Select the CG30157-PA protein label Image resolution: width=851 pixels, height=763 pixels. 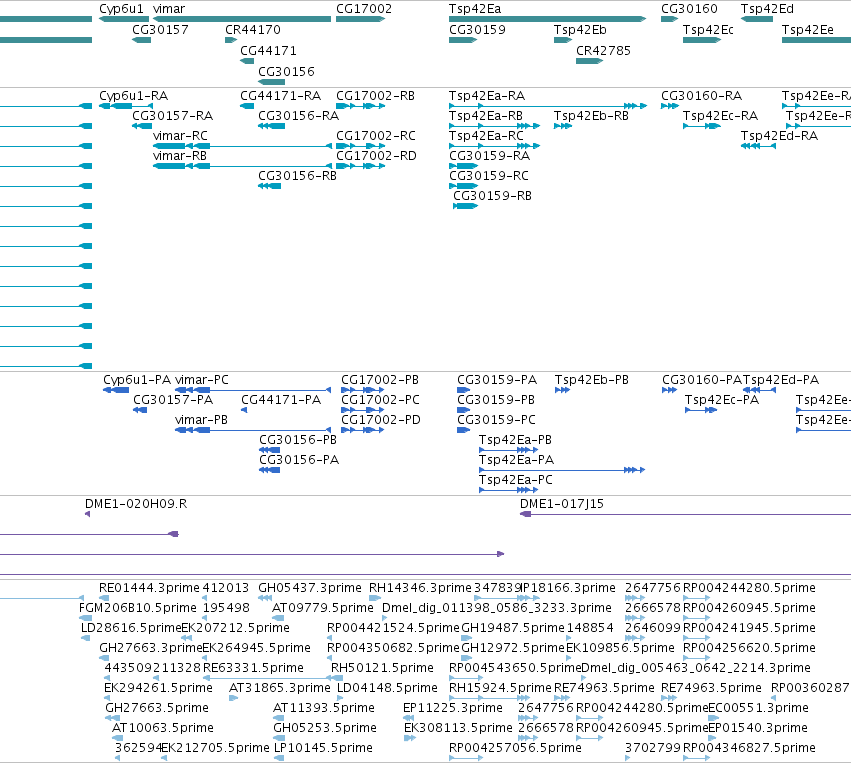click(173, 400)
